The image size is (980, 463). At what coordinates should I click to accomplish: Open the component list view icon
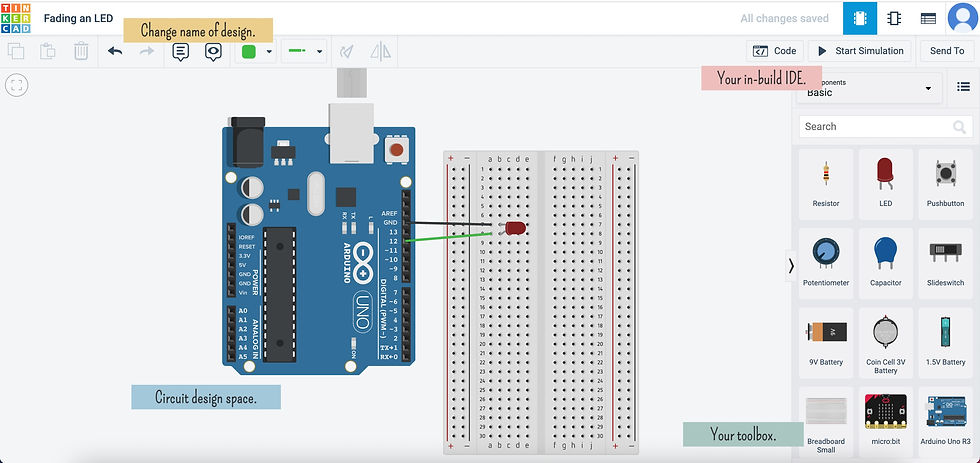pos(928,18)
